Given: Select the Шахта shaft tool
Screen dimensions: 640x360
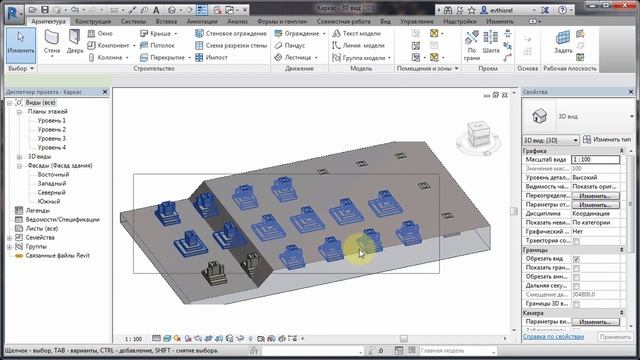Looking at the screenshot, I should (491, 42).
